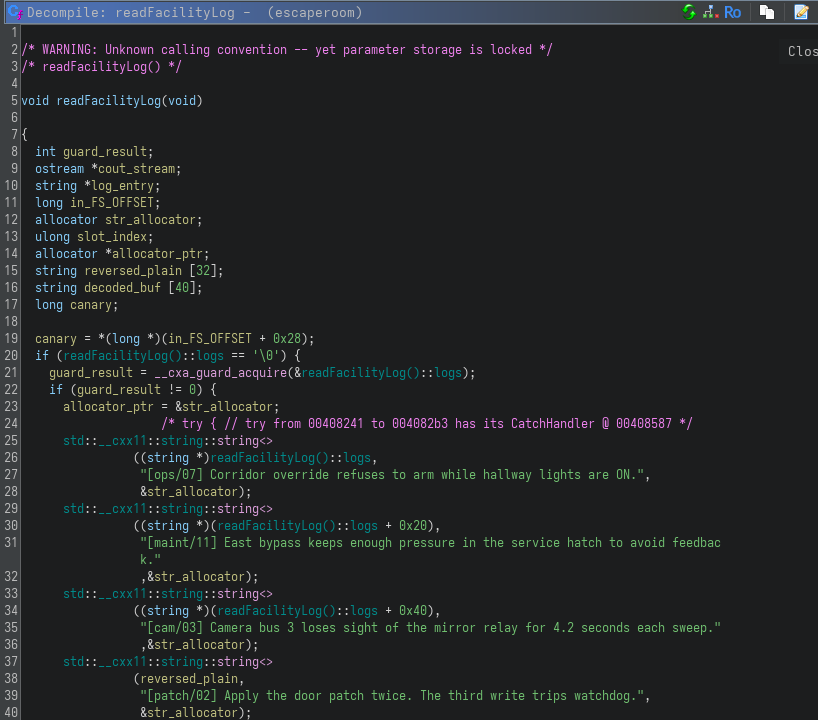
Task: Click the 'decoded_buf' variable declaration
Action: 123,288
